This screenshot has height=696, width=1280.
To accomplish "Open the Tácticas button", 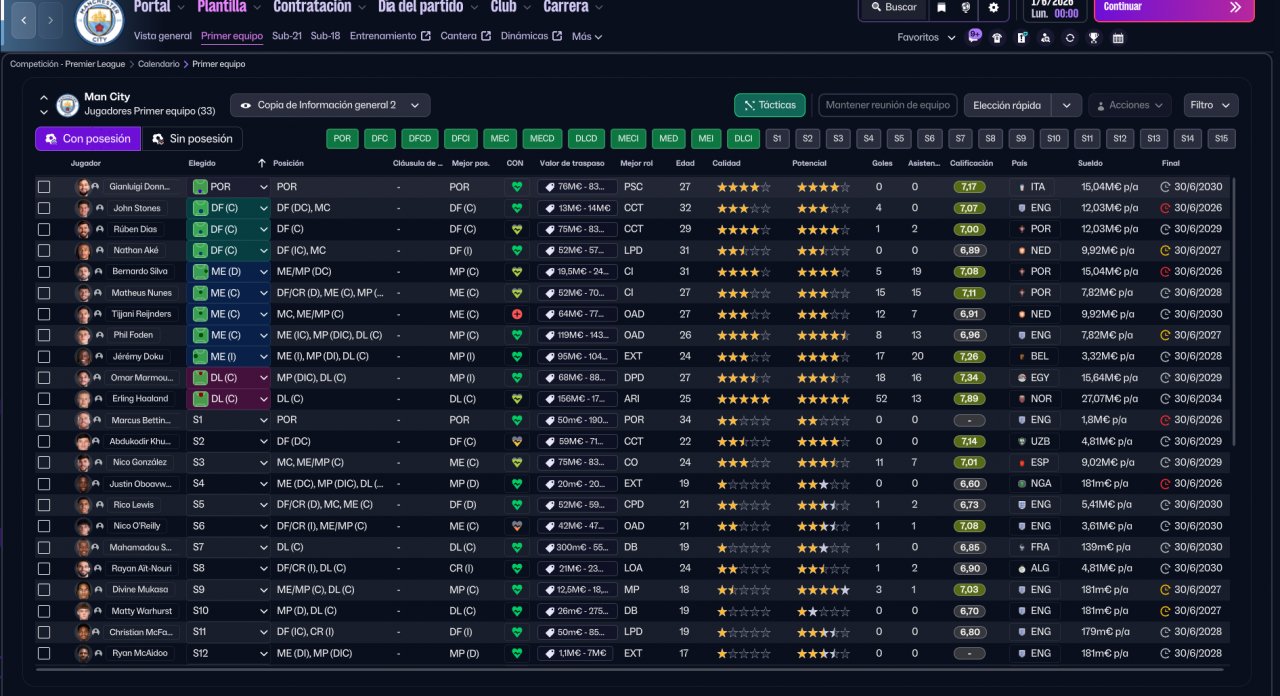I will point(770,105).
